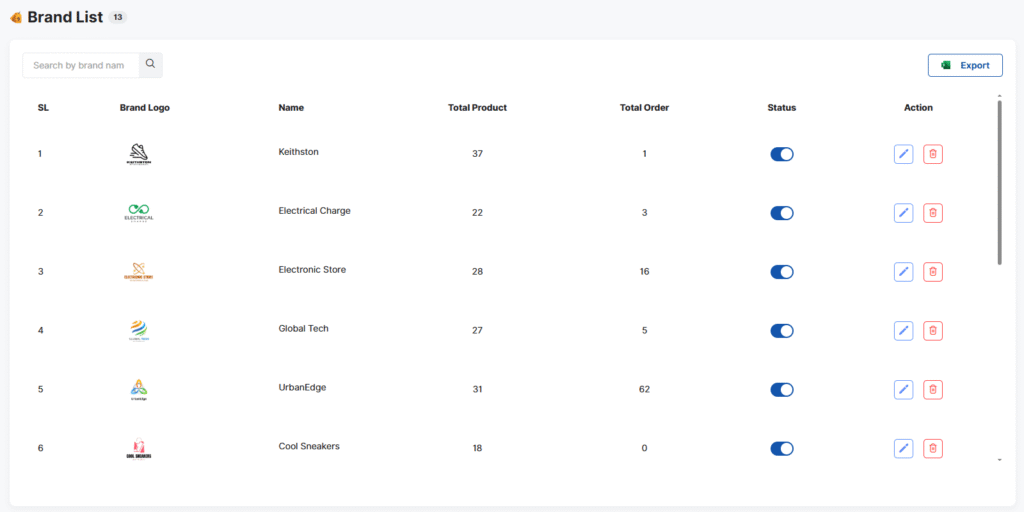The width and height of the screenshot is (1024, 512).
Task: Delete the UrbanEdge brand
Action: (x=933, y=390)
